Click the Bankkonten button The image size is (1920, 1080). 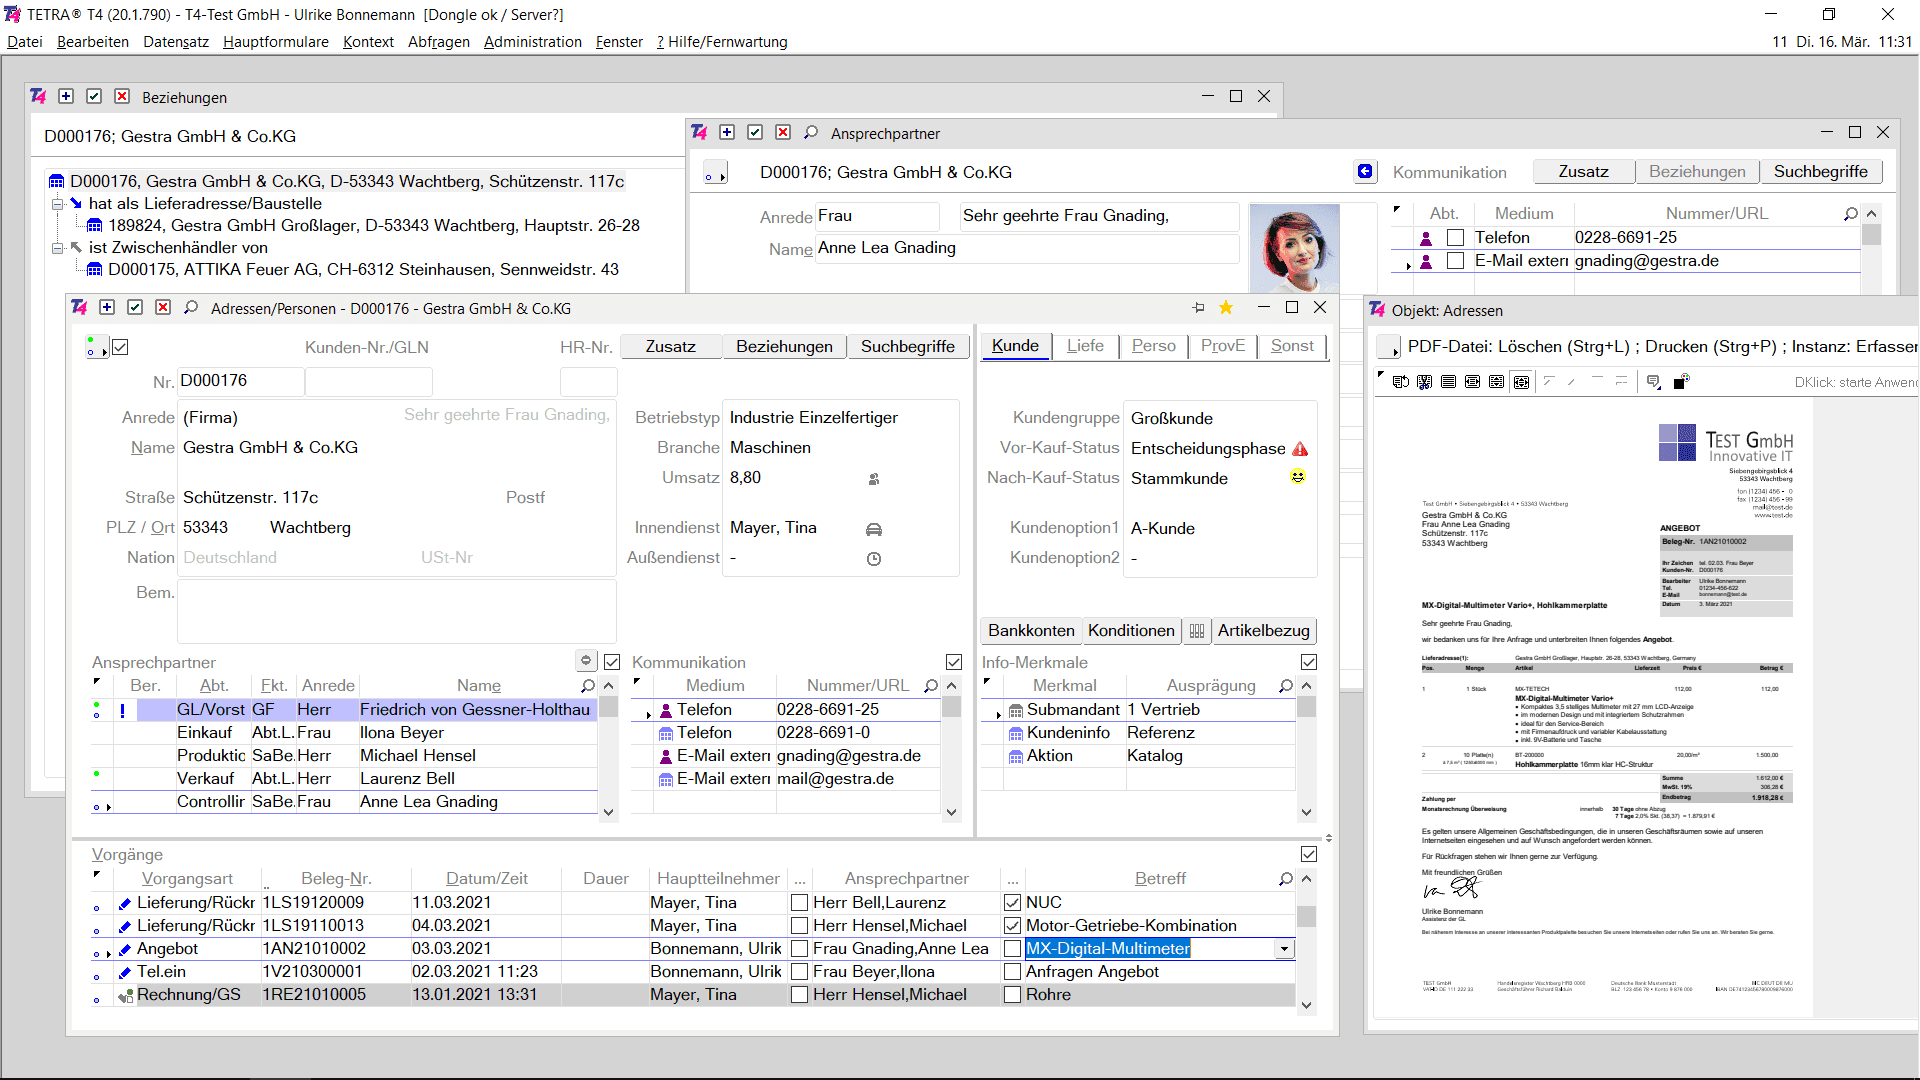1031,631
